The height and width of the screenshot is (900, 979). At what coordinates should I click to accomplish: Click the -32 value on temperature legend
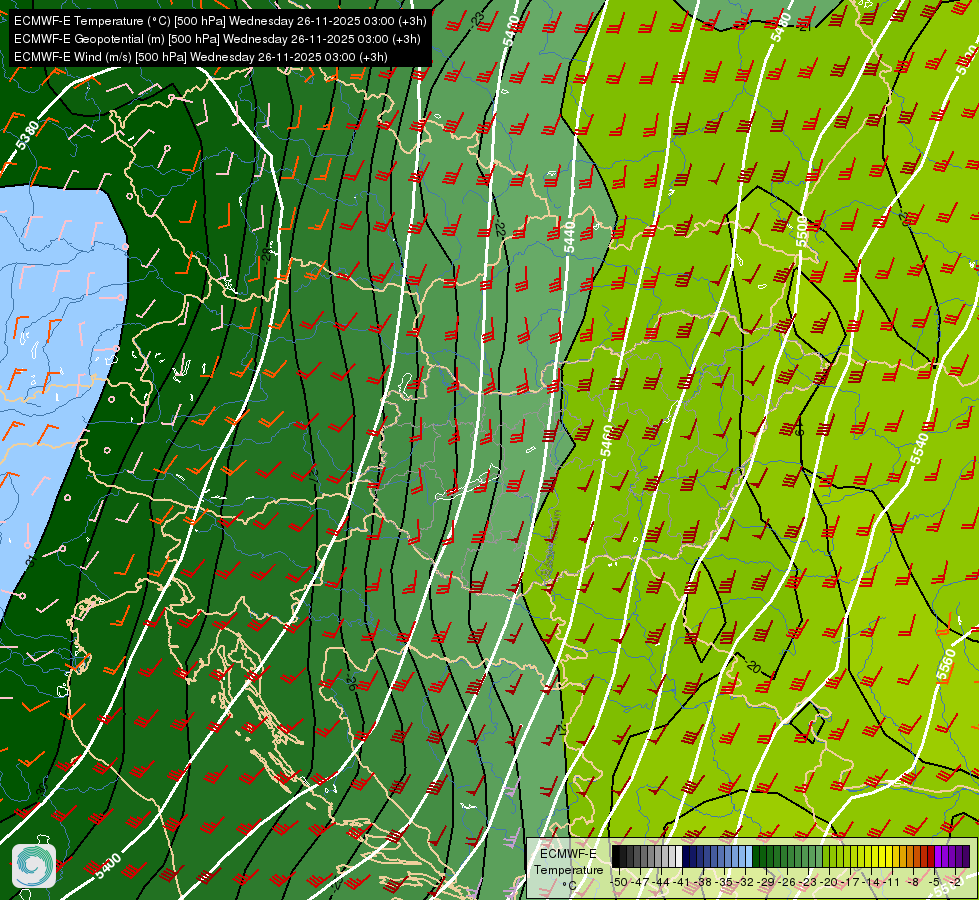coord(745,882)
